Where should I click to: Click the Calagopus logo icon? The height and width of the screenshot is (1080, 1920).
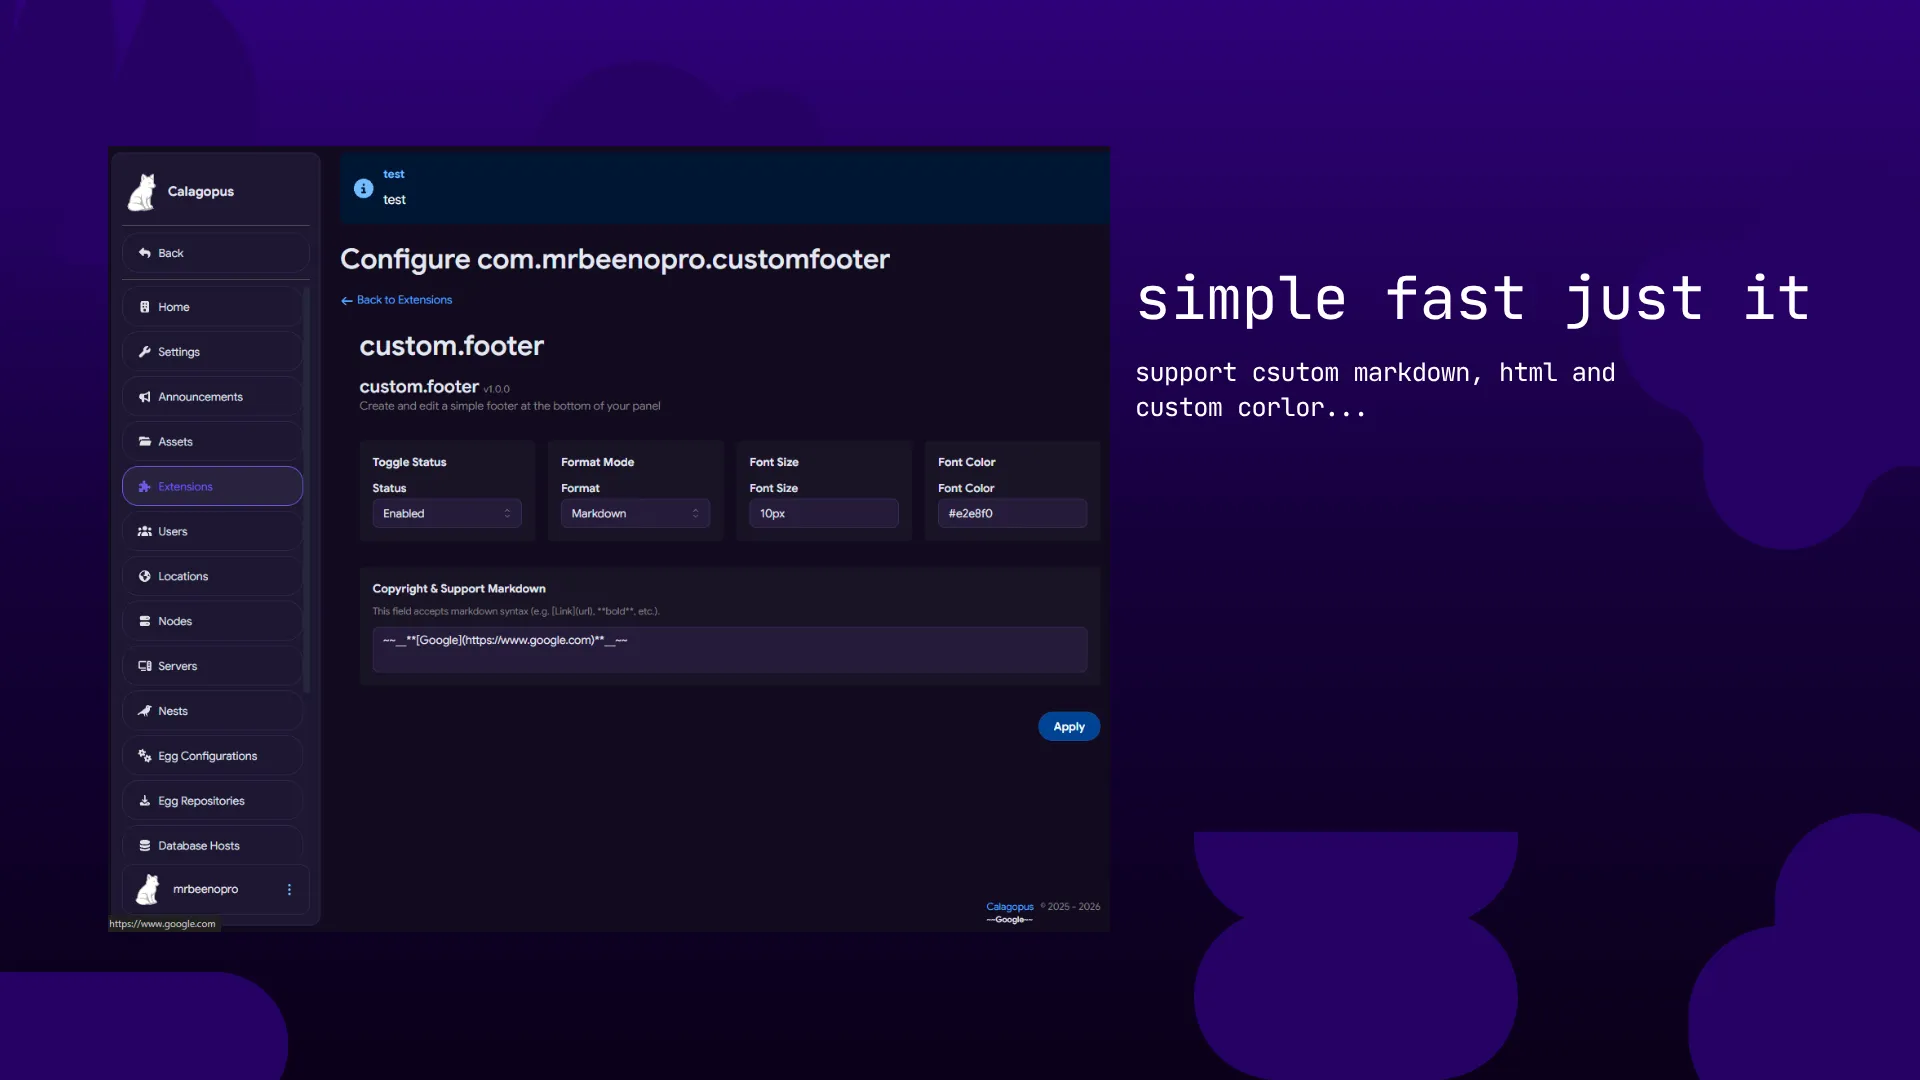142,191
